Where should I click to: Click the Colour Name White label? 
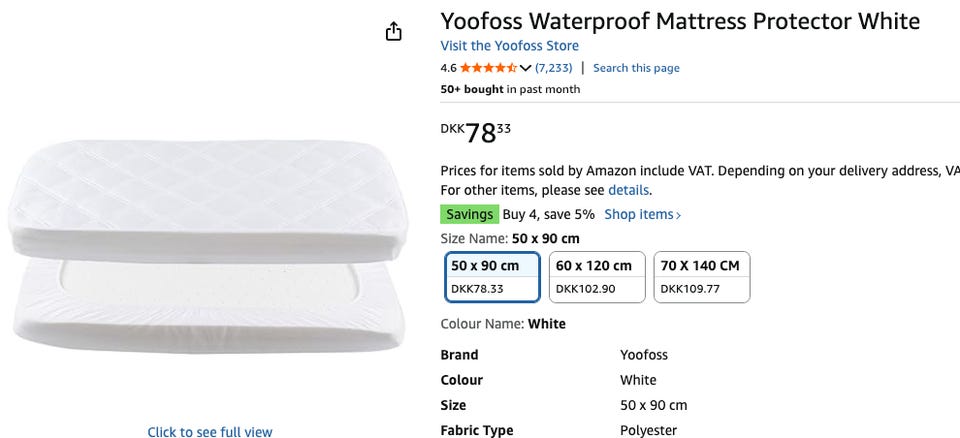[503, 324]
